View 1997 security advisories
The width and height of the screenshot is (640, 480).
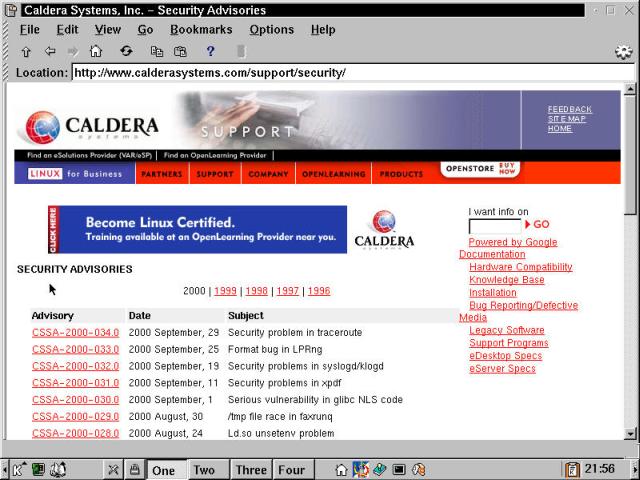[288, 291]
